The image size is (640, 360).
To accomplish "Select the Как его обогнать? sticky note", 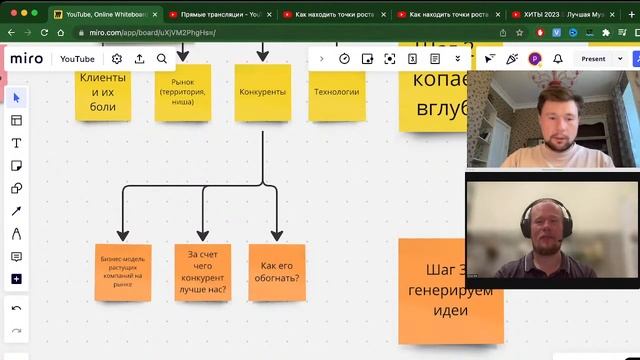I will tap(277, 272).
